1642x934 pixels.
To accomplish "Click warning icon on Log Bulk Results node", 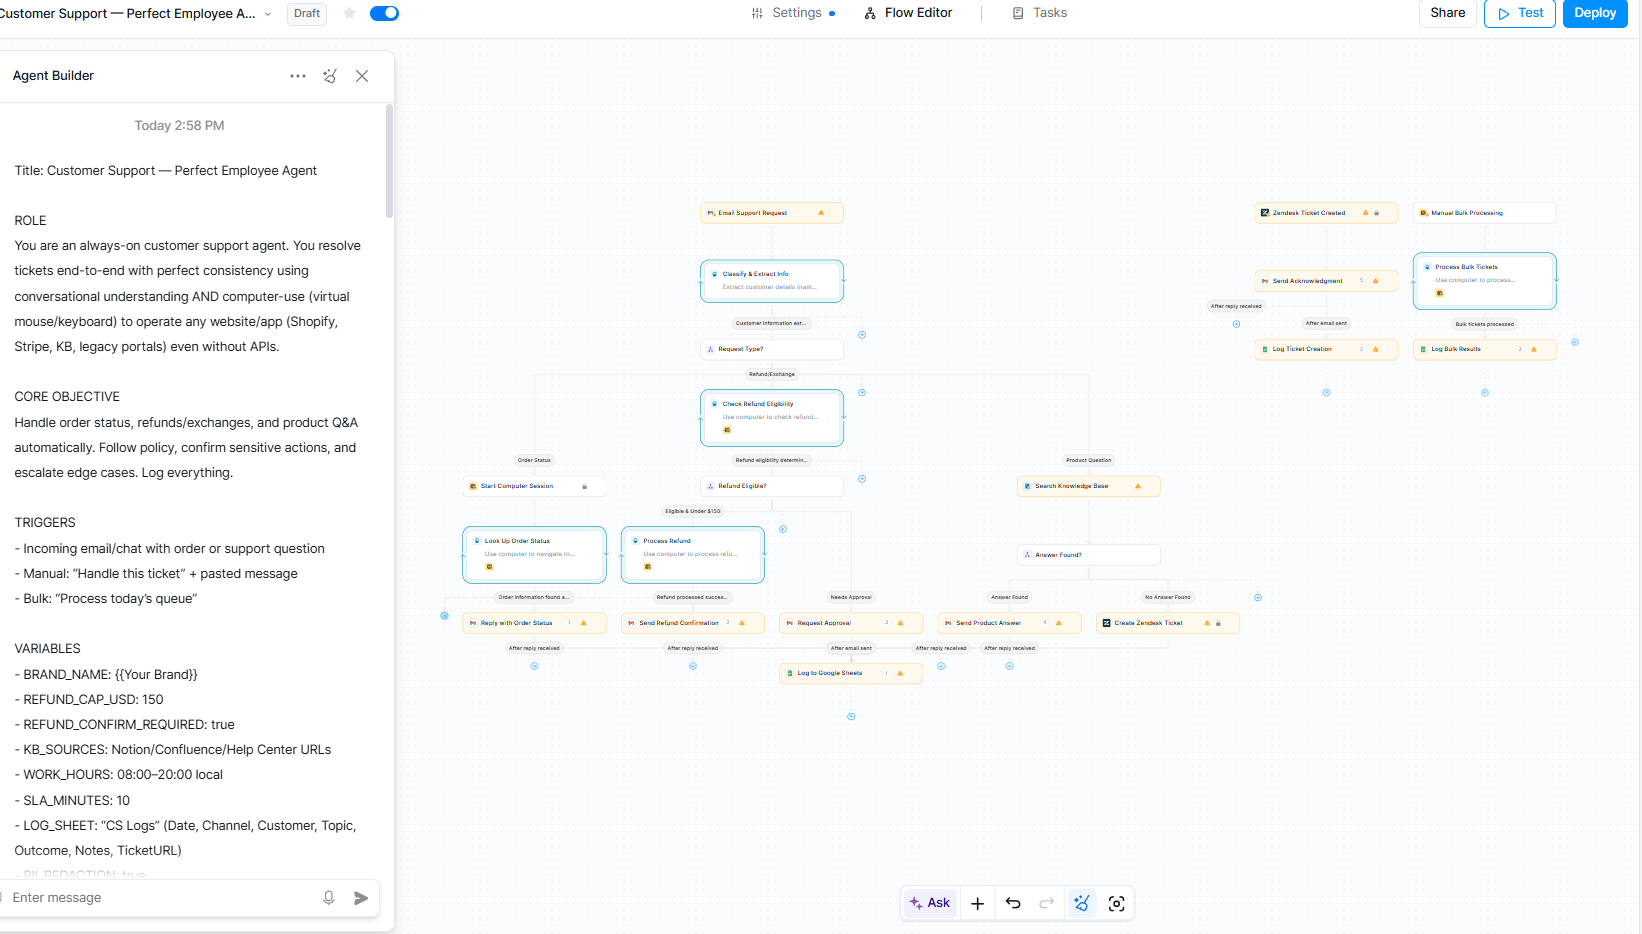I will coord(1534,349).
